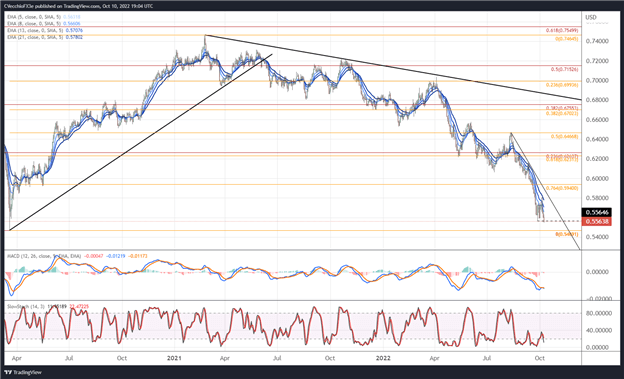
Task: Select the EMA 13 indicator legend
Action: (45, 31)
